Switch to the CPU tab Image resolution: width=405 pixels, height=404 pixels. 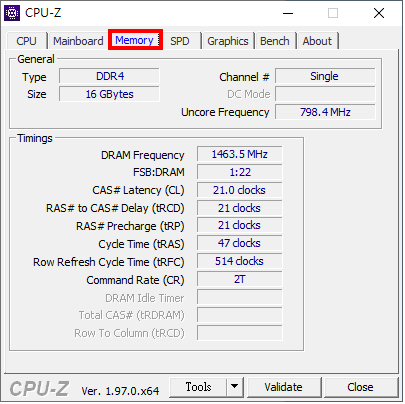(26, 41)
